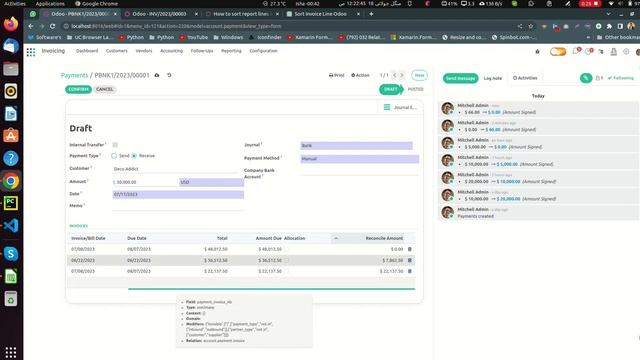
Task: Click the New record button
Action: click(x=419, y=75)
